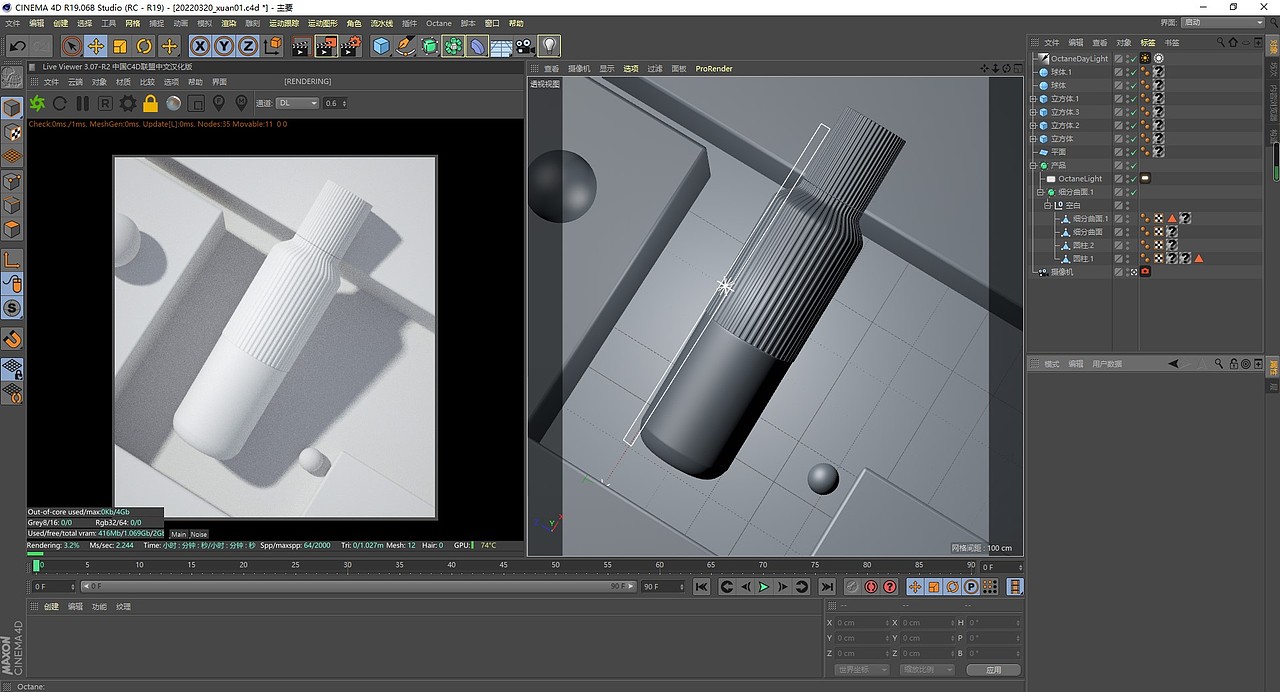Open the DL channel dropdown
The height and width of the screenshot is (692, 1280).
click(x=297, y=103)
